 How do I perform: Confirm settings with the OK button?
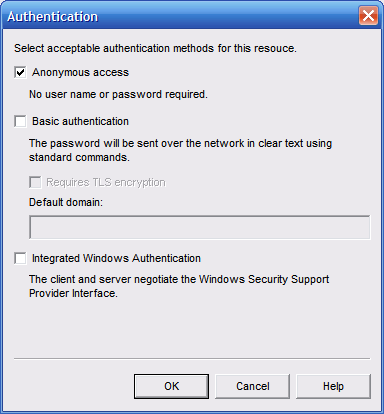click(171, 386)
